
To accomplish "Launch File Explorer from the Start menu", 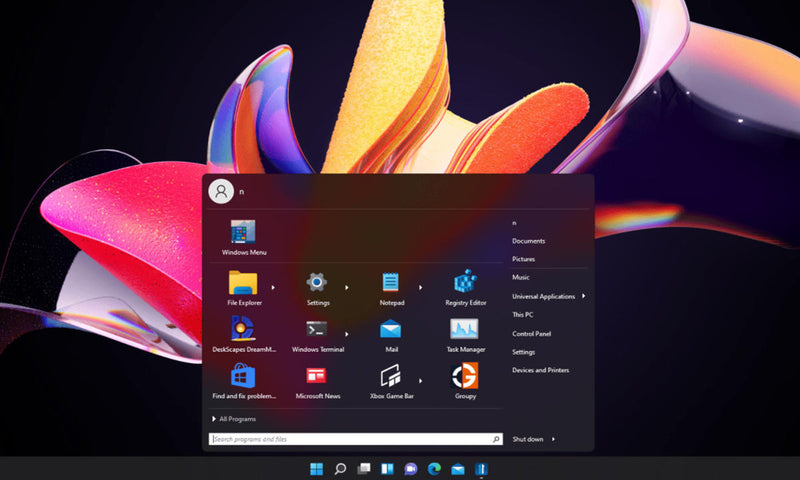I will 244,288.
